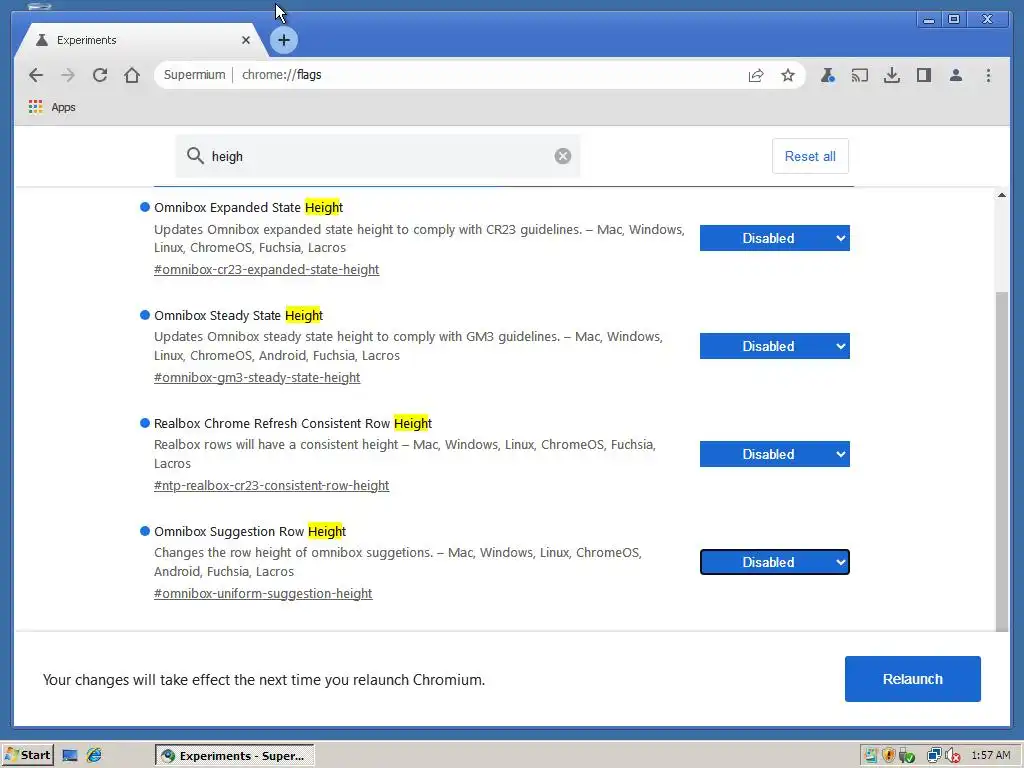Viewport: 1024px width, 768px height.
Task: Launch Internet Explorer from quick launch
Action: (94, 756)
